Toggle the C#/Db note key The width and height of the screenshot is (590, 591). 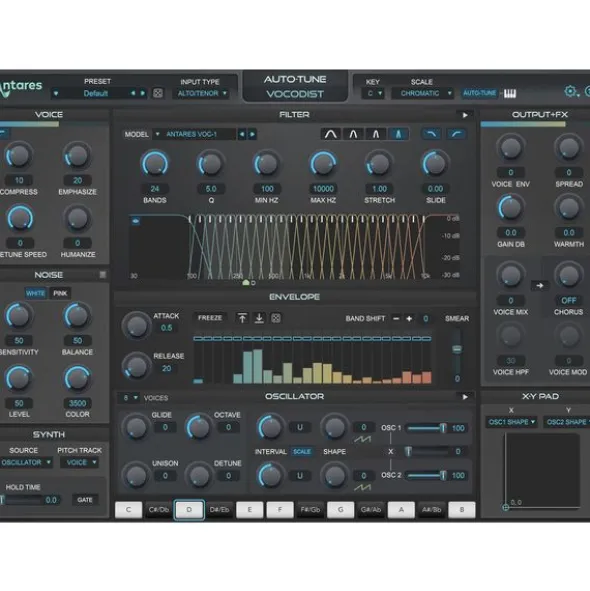pos(159,510)
